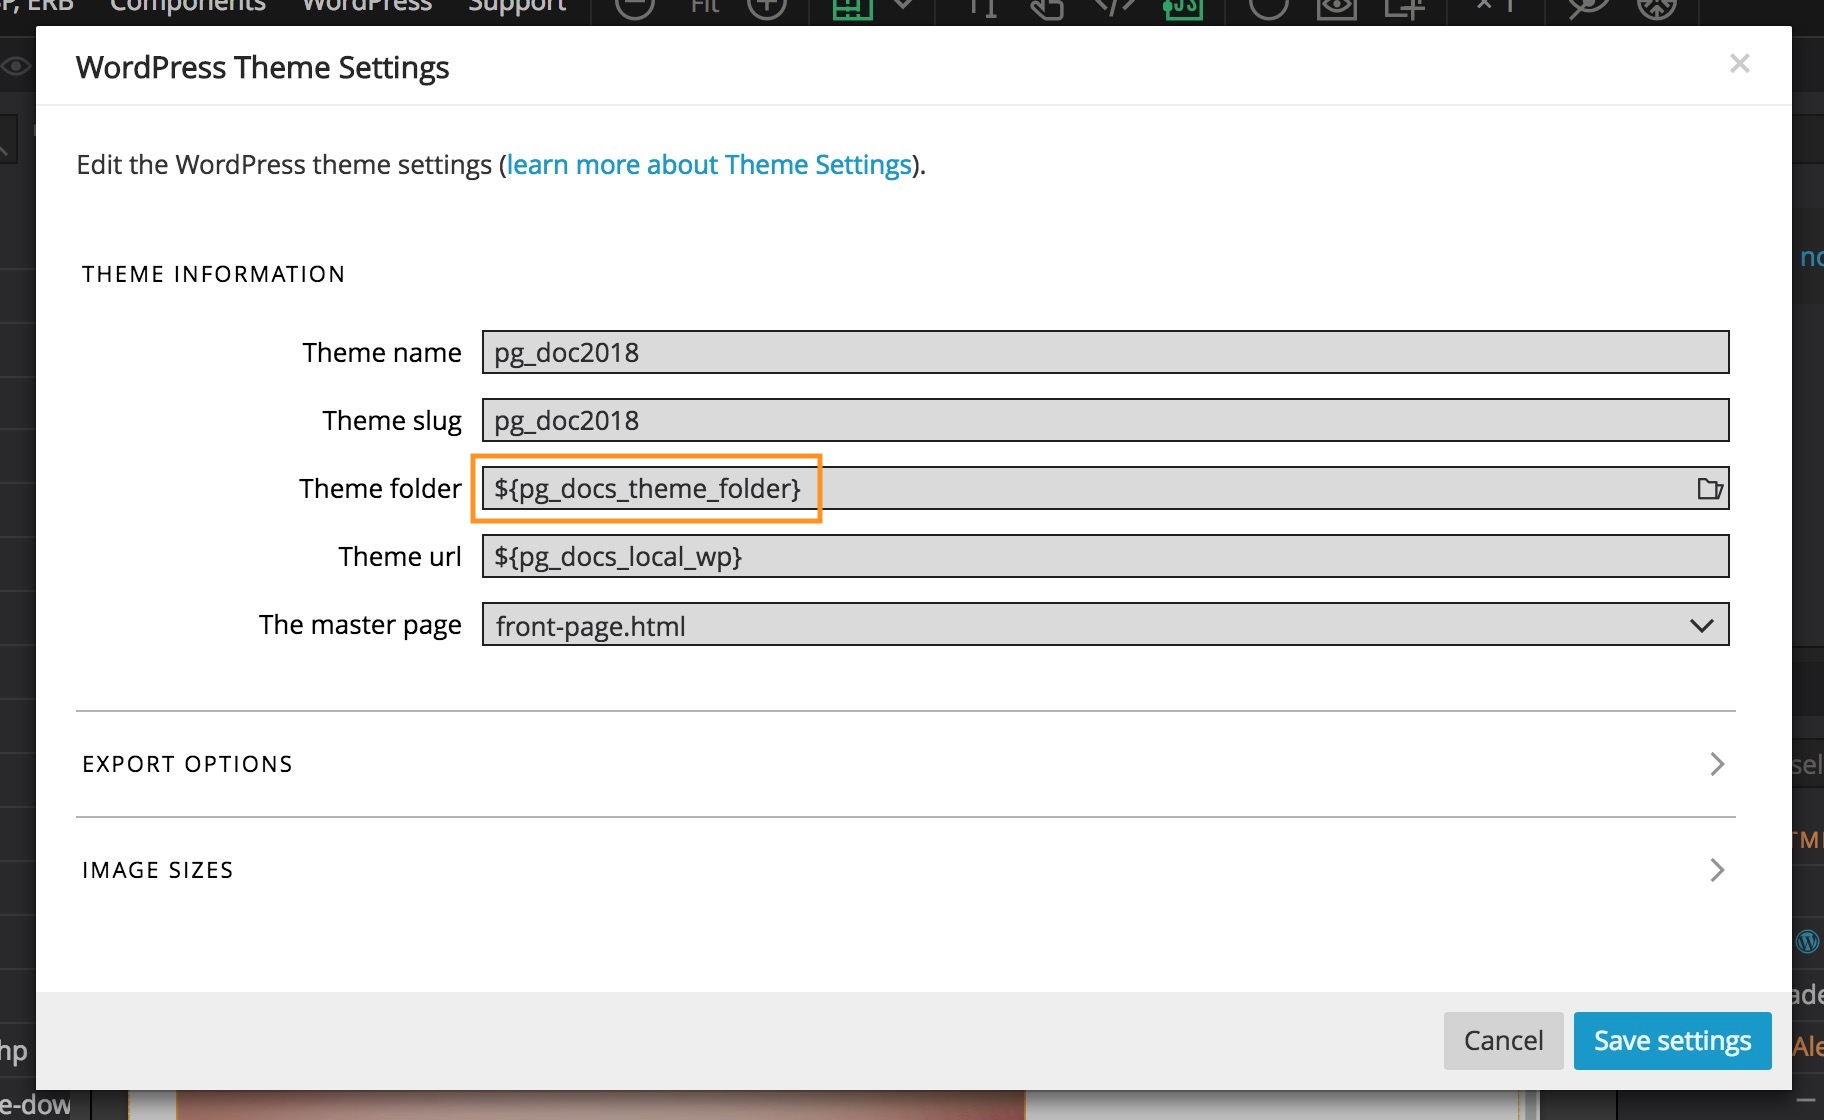
Task: Open the master page dropdown
Action: point(1105,624)
